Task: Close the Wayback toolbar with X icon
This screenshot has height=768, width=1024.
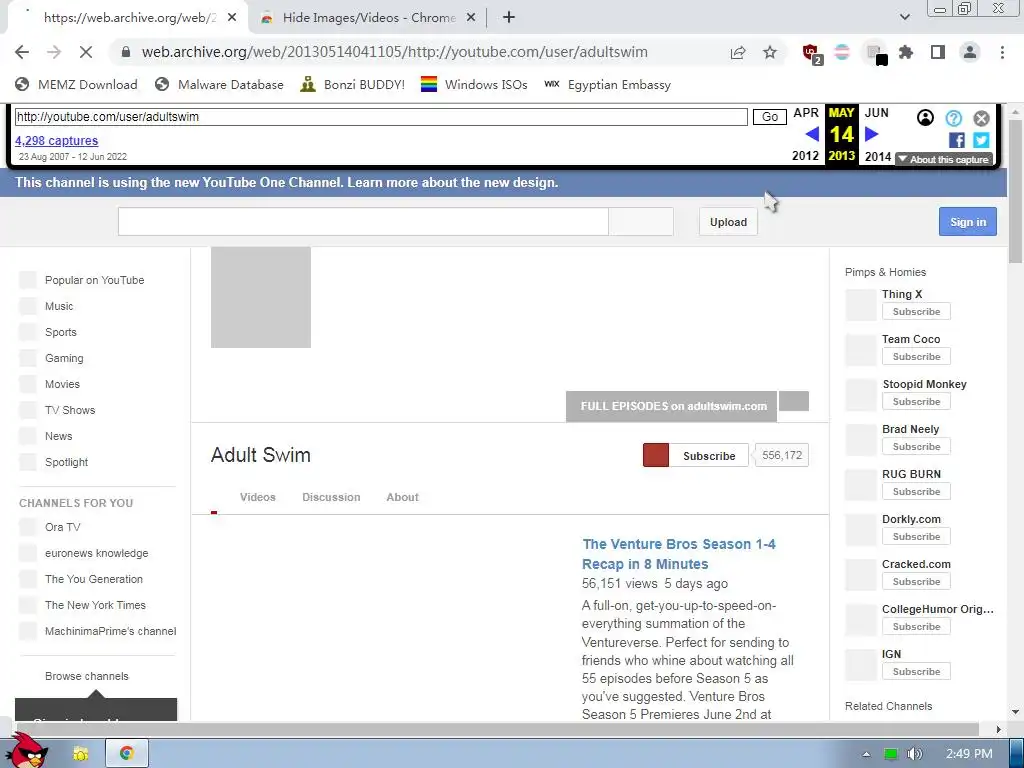Action: pyautogui.click(x=981, y=118)
